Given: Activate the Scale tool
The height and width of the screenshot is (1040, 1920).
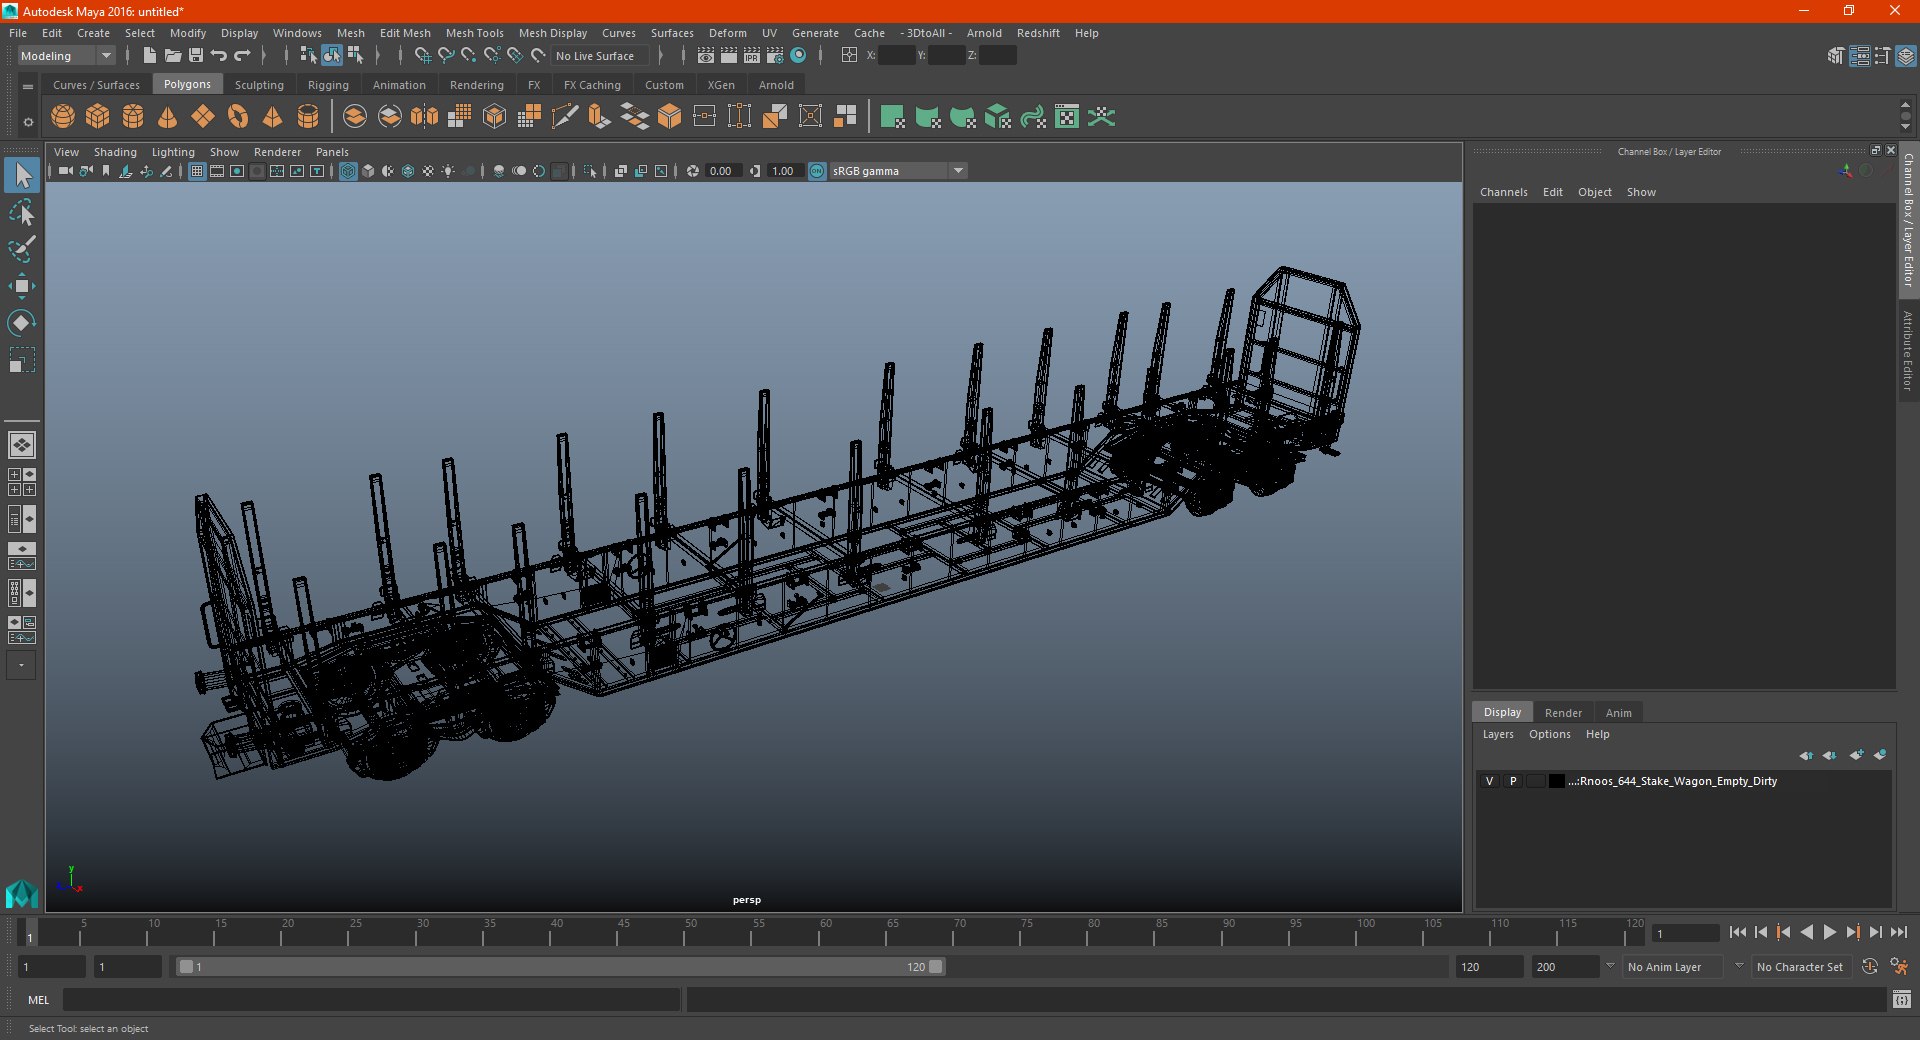Looking at the screenshot, I should coord(22,360).
